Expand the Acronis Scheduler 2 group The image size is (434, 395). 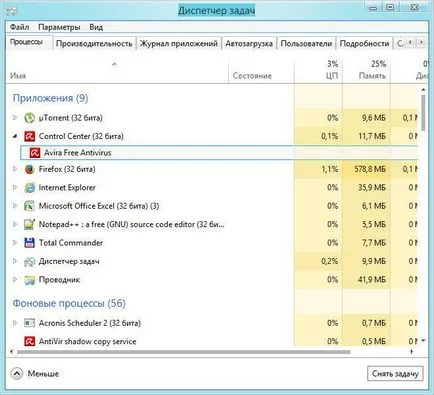(15, 323)
